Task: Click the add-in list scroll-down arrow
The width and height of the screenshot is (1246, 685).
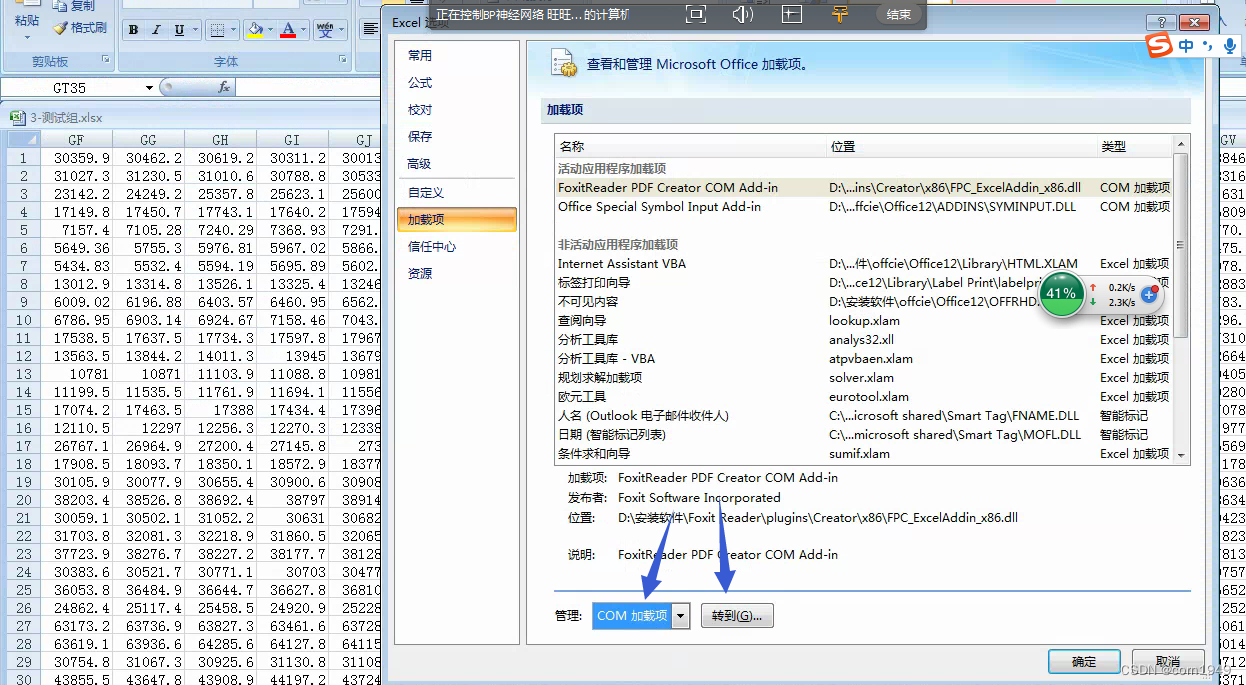Action: coord(1181,455)
